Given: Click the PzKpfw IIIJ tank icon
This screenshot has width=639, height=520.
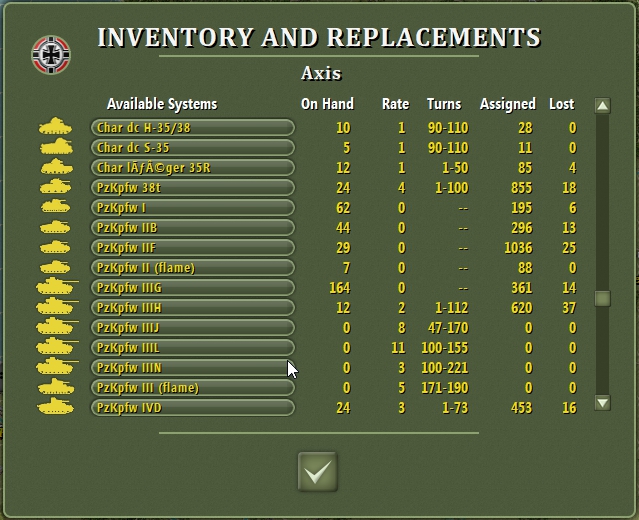Looking at the screenshot, I should tap(57, 326).
